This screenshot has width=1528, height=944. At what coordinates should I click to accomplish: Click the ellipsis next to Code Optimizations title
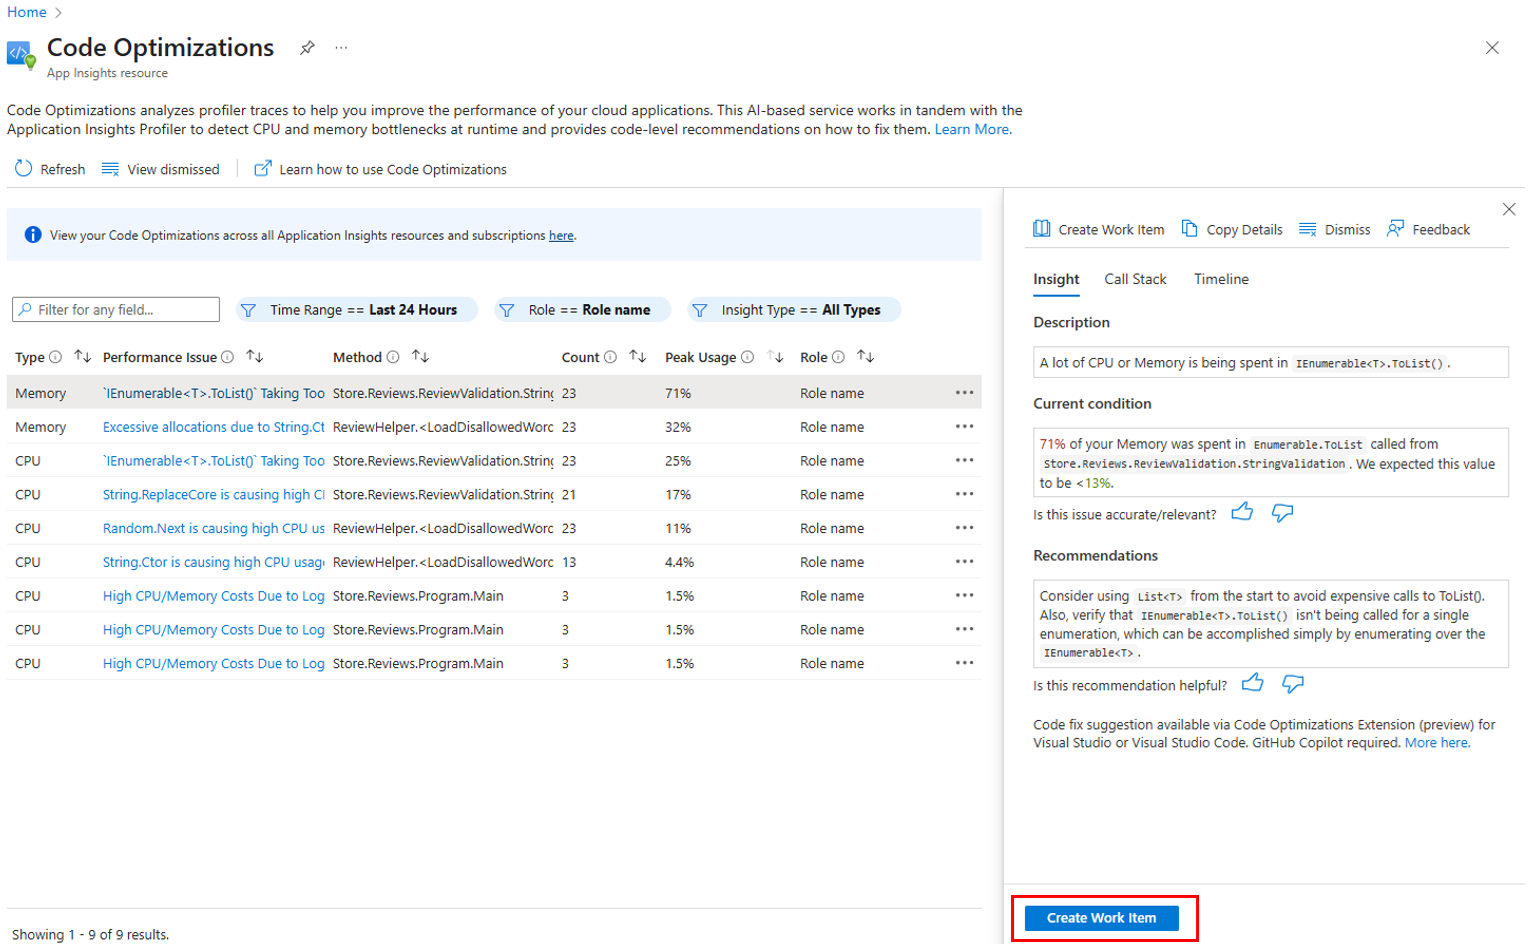[x=341, y=47]
